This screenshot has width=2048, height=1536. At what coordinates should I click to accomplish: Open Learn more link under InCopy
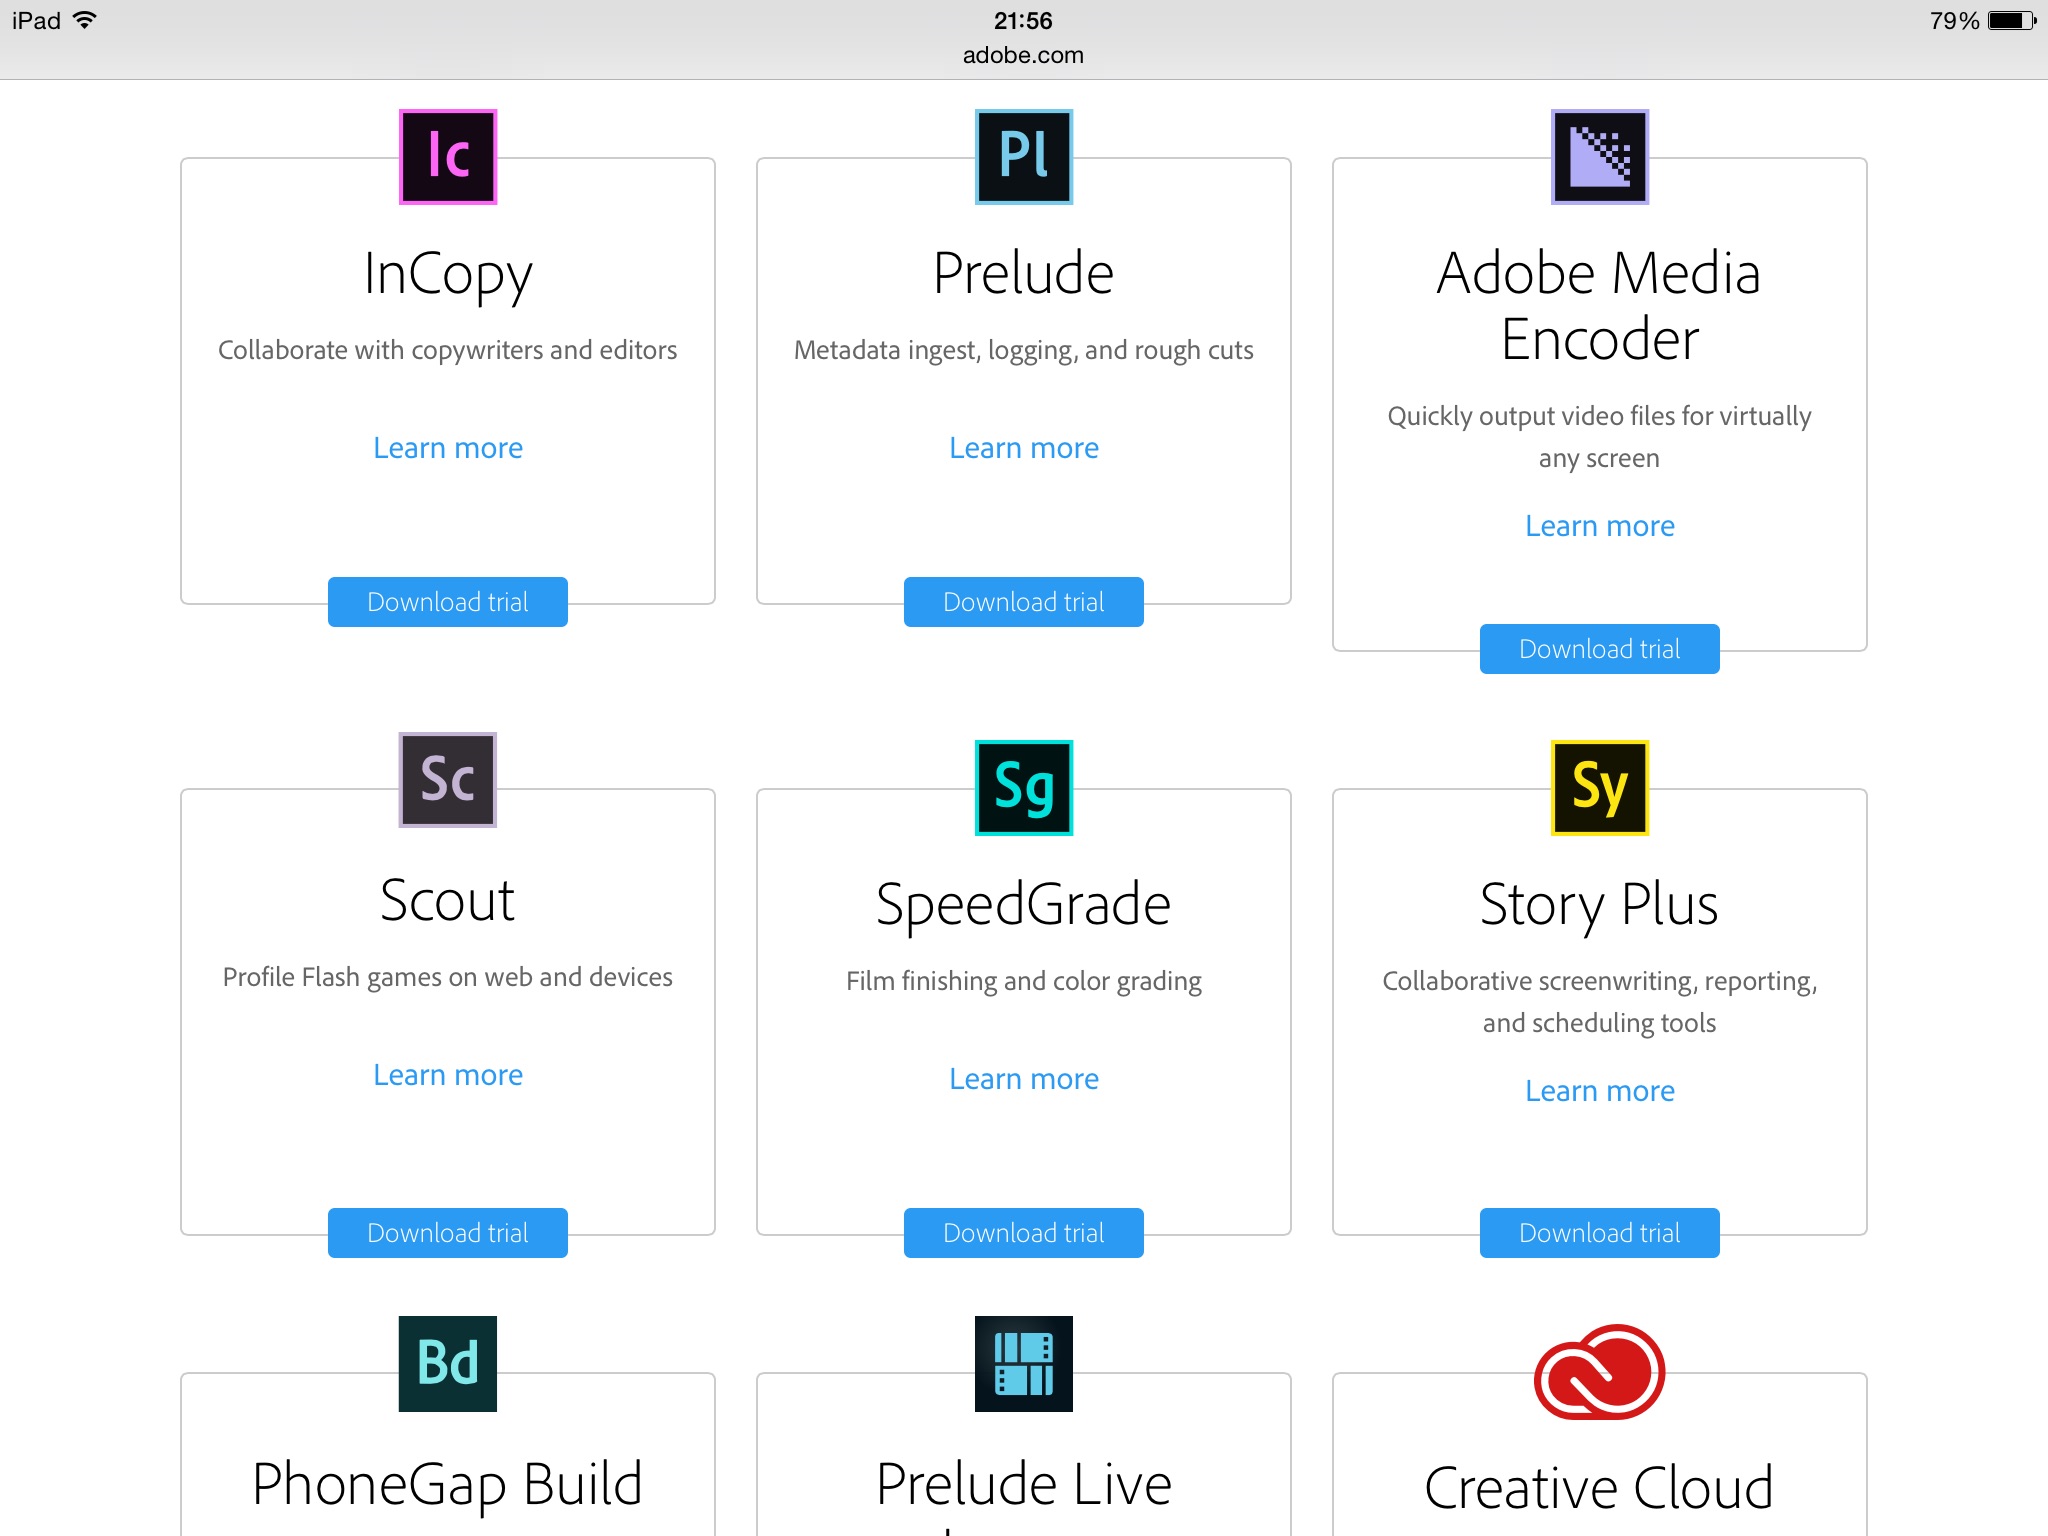(x=447, y=448)
